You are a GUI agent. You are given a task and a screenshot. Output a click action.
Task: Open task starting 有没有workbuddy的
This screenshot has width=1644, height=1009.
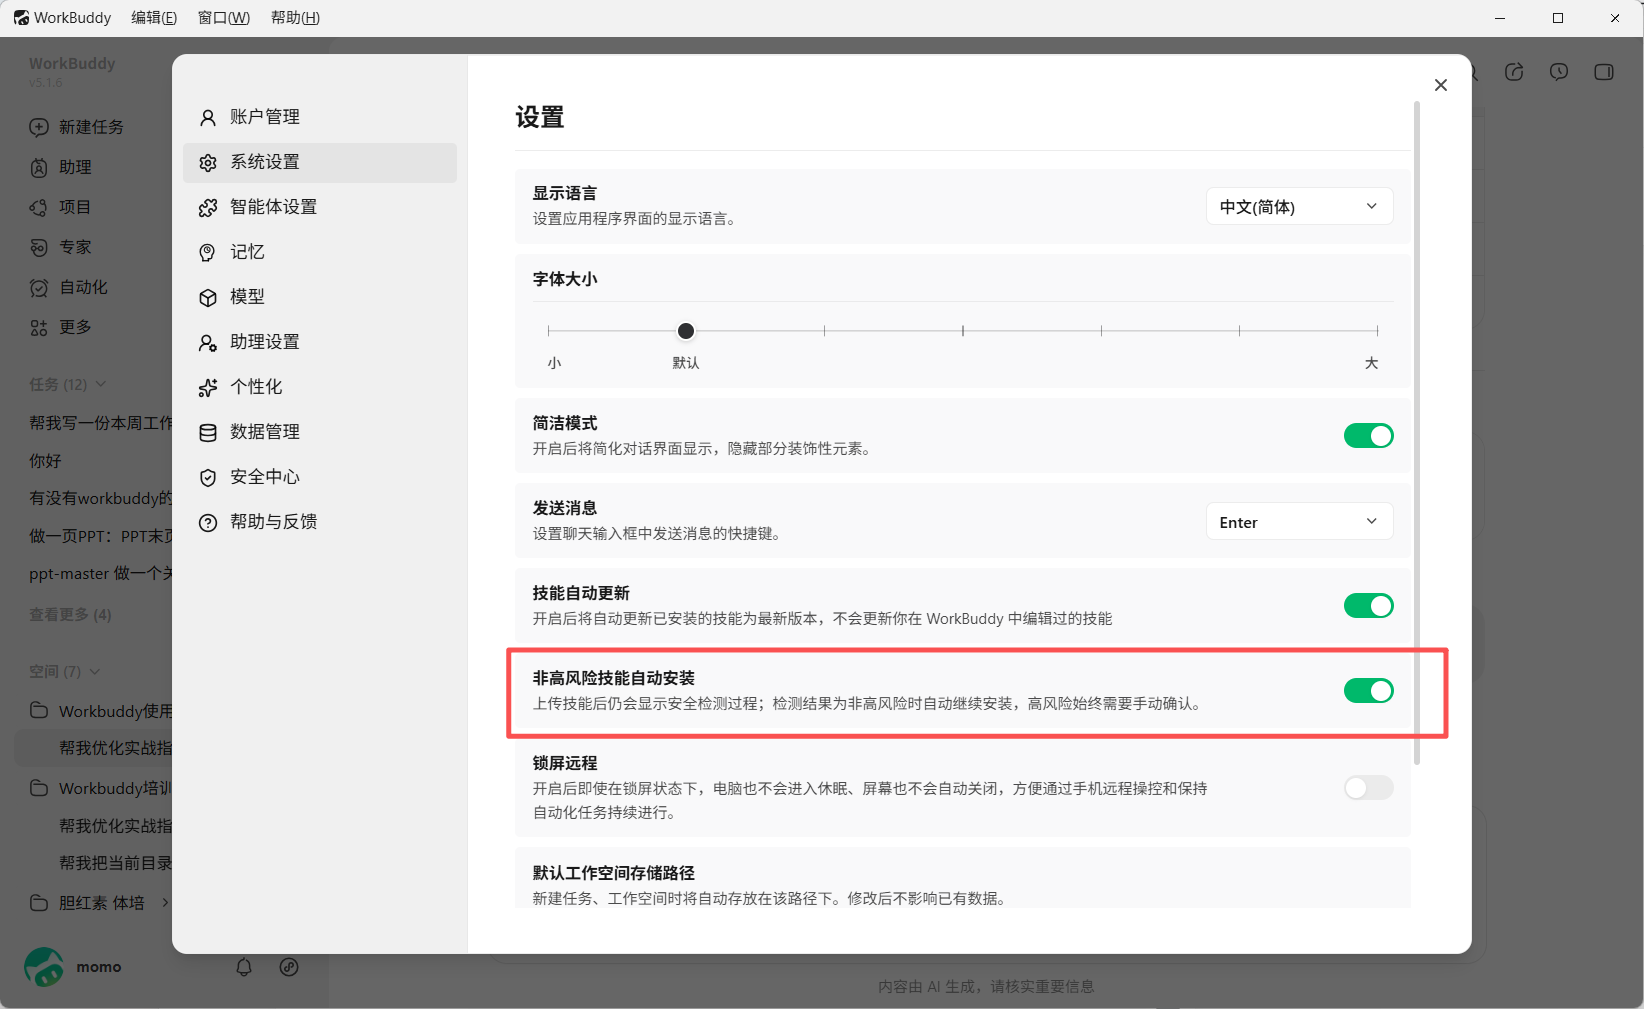(101, 498)
